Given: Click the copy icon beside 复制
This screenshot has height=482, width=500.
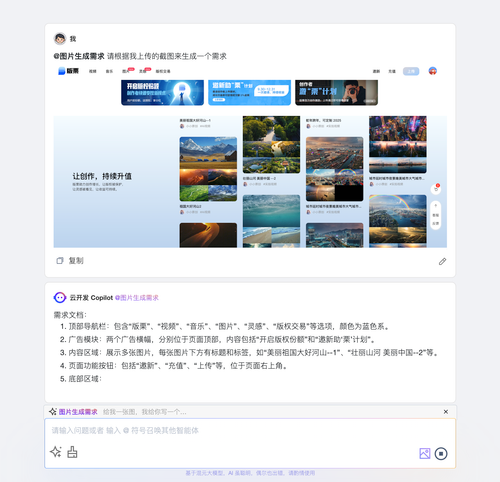Looking at the screenshot, I should (x=60, y=261).
